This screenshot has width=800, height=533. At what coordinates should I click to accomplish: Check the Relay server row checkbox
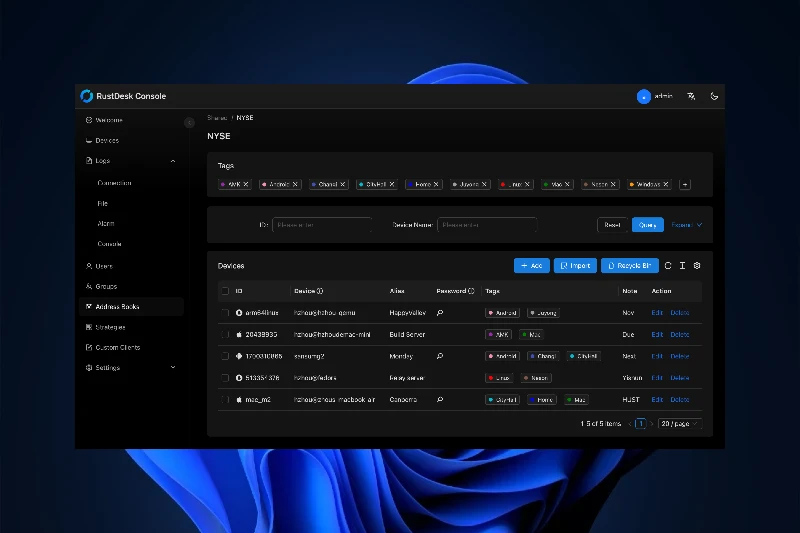pos(225,378)
